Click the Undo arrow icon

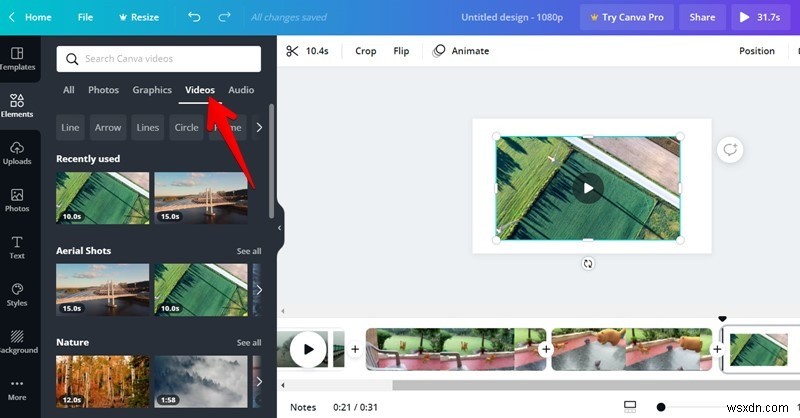(x=194, y=17)
